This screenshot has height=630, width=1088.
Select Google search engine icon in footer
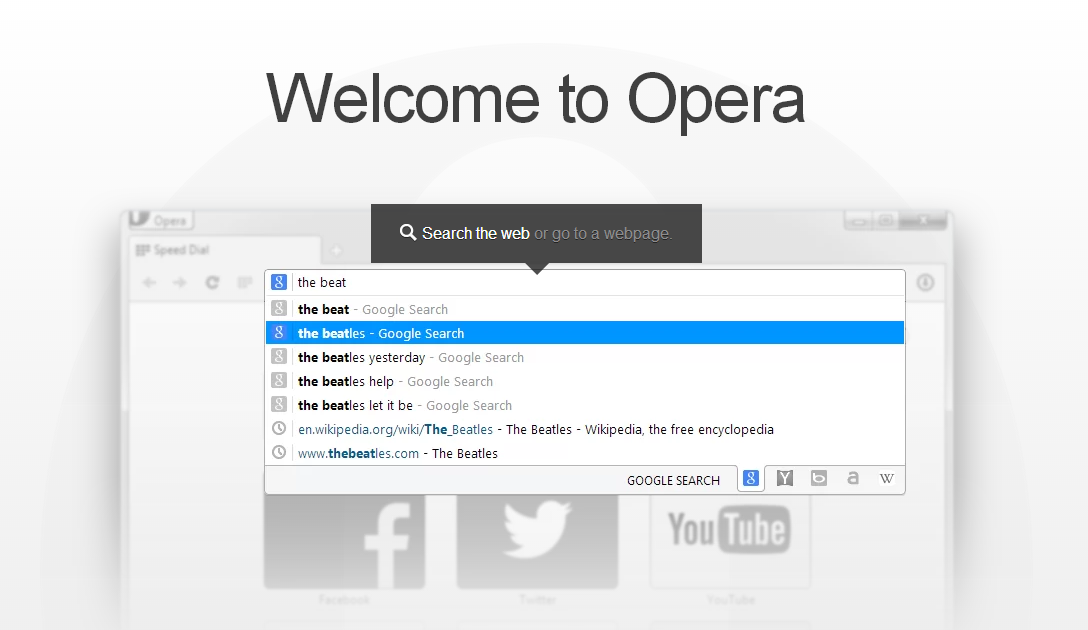pos(751,478)
